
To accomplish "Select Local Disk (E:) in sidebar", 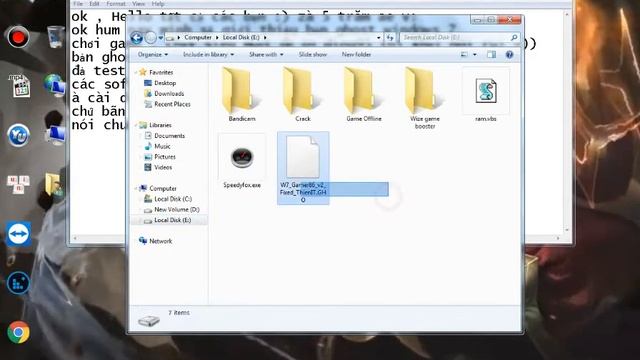I will 172,220.
